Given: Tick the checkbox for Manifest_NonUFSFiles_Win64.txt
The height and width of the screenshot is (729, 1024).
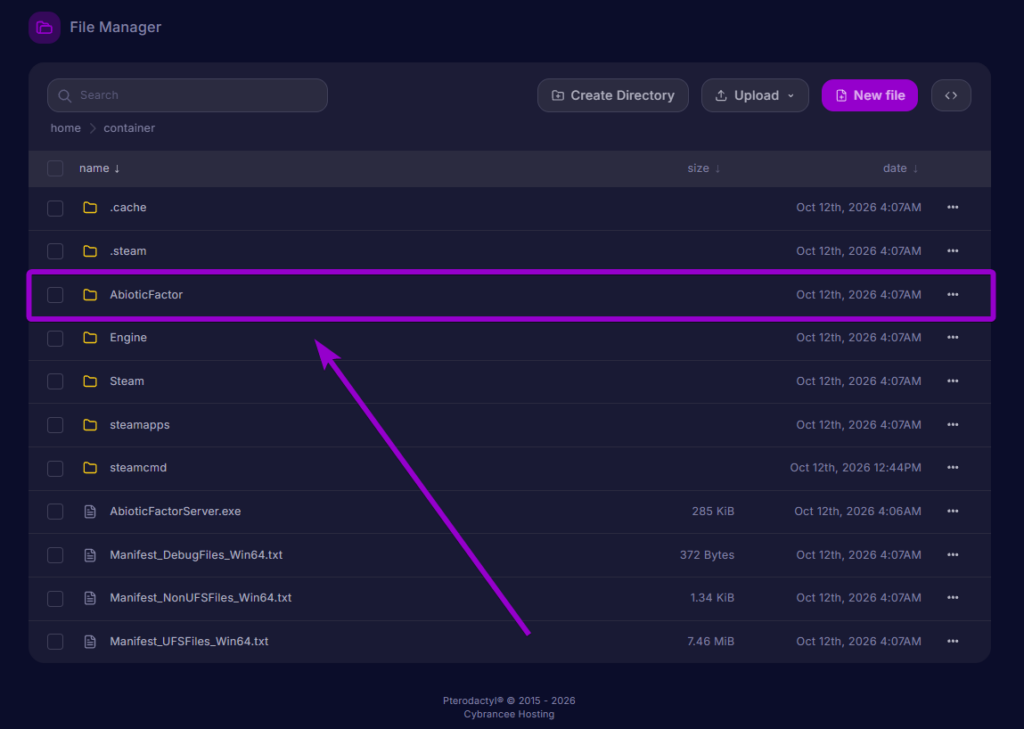Looking at the screenshot, I should 56,598.
